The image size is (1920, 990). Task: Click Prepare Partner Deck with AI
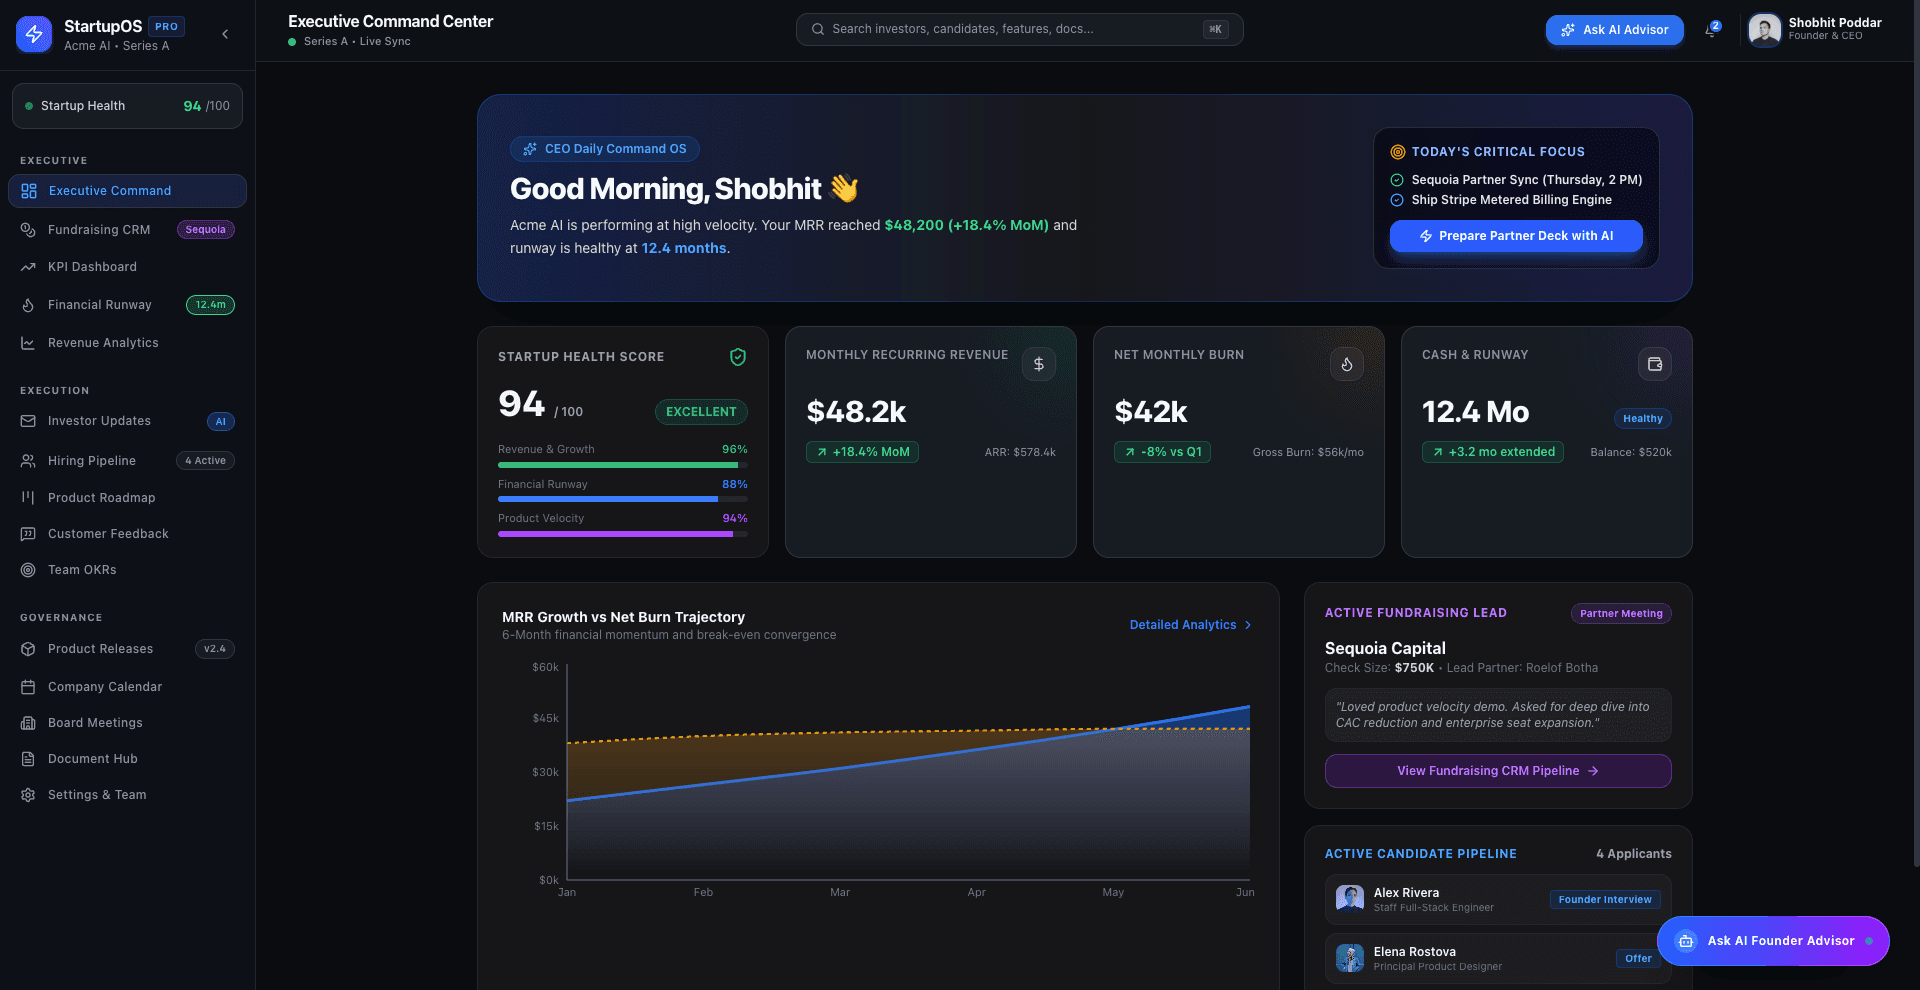coord(1516,236)
